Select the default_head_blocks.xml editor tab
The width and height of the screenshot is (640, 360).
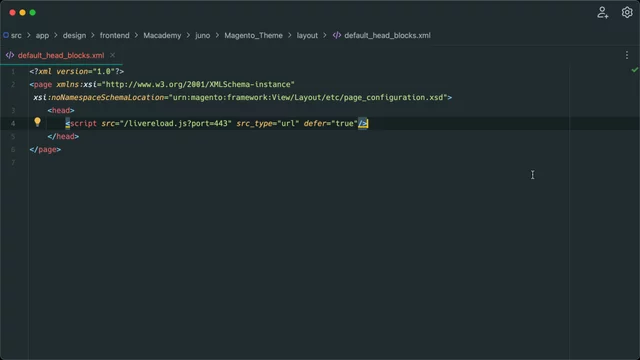coord(61,56)
